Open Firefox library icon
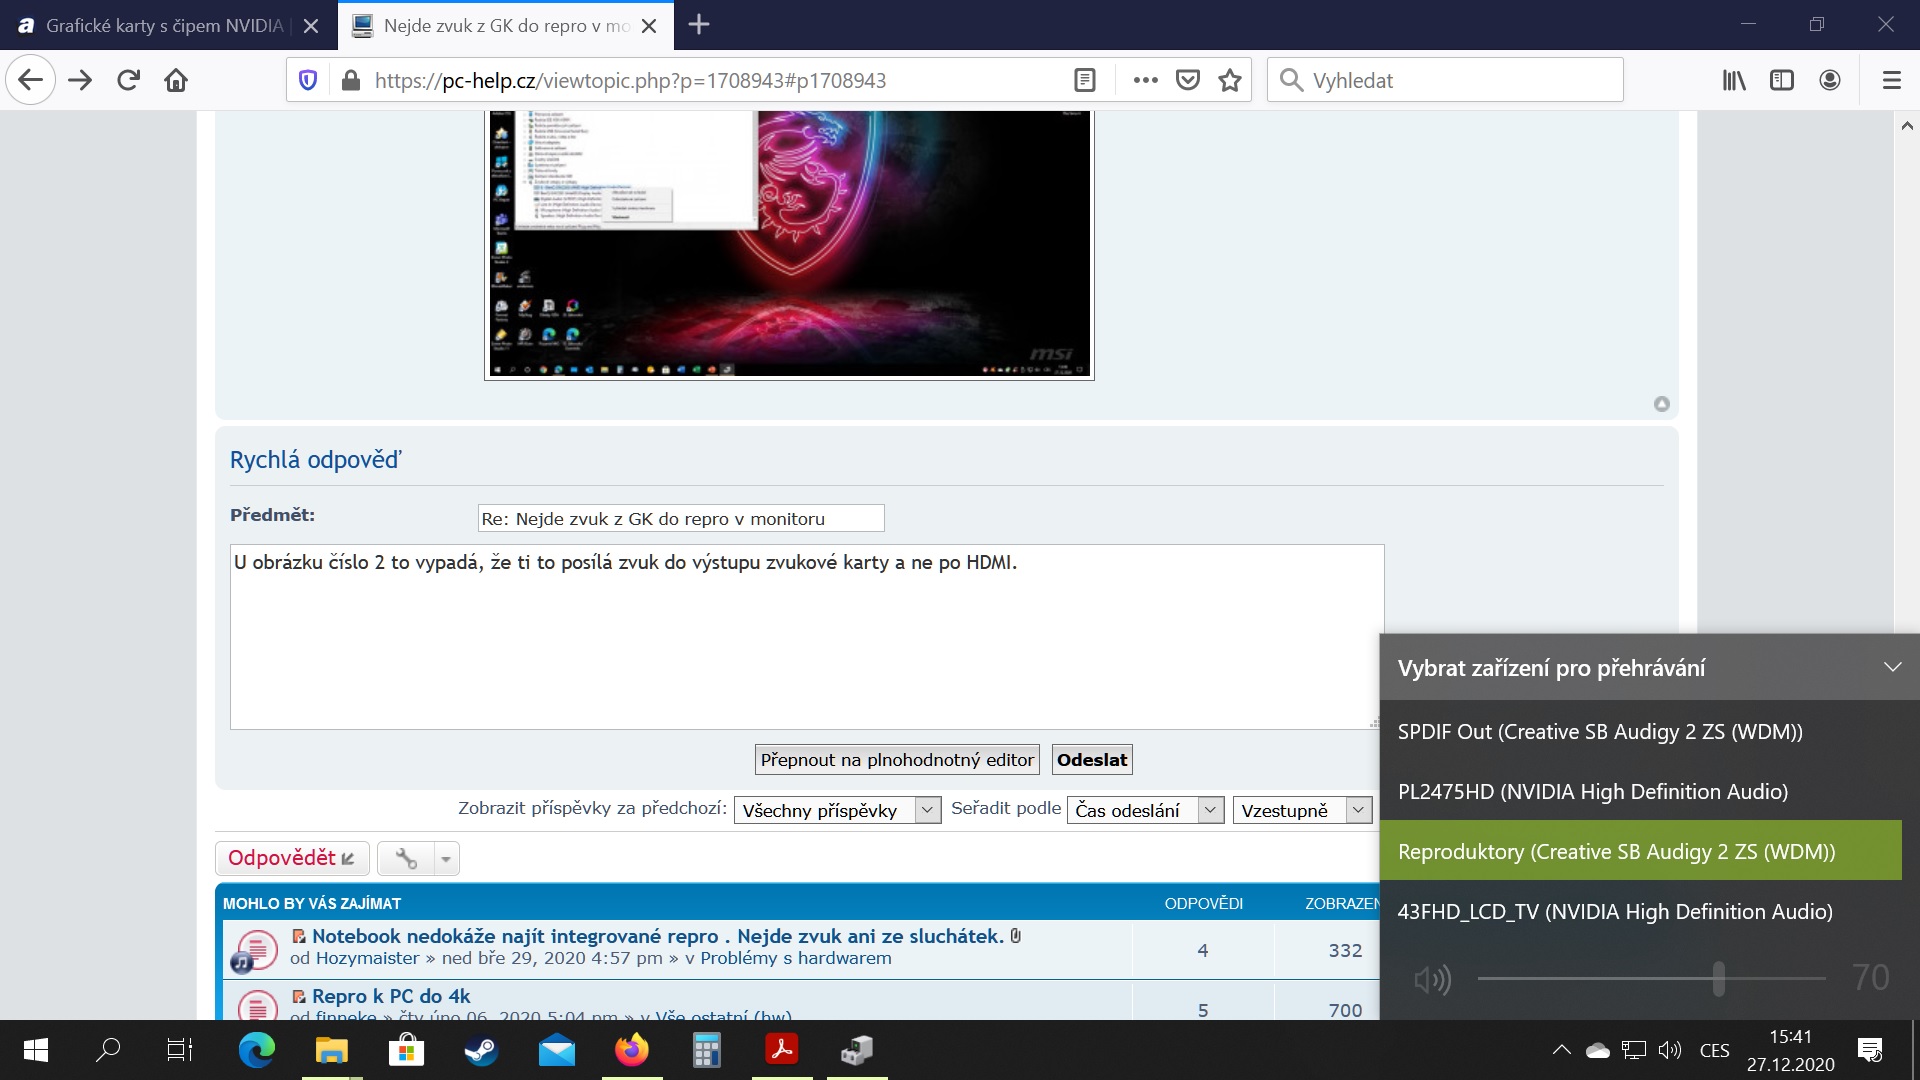Screen dimensions: 1920x1080 [1734, 80]
